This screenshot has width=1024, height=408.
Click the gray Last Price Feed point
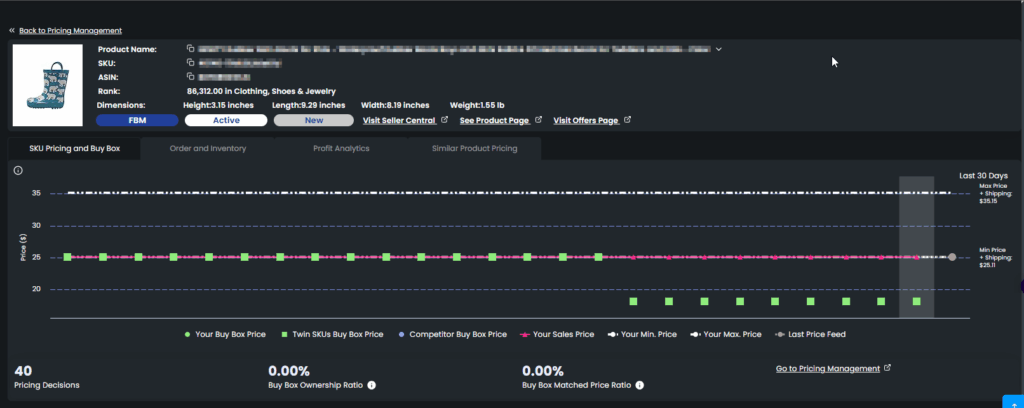952,257
